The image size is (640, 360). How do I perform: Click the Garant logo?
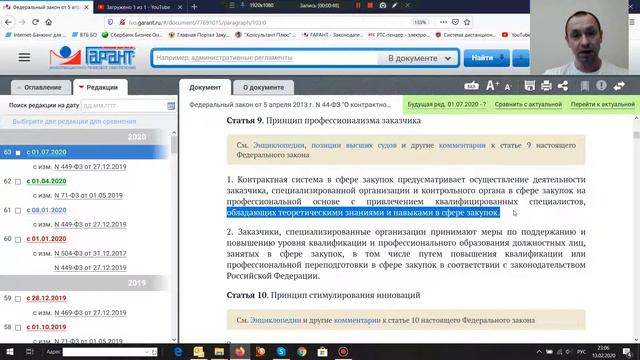92,58
